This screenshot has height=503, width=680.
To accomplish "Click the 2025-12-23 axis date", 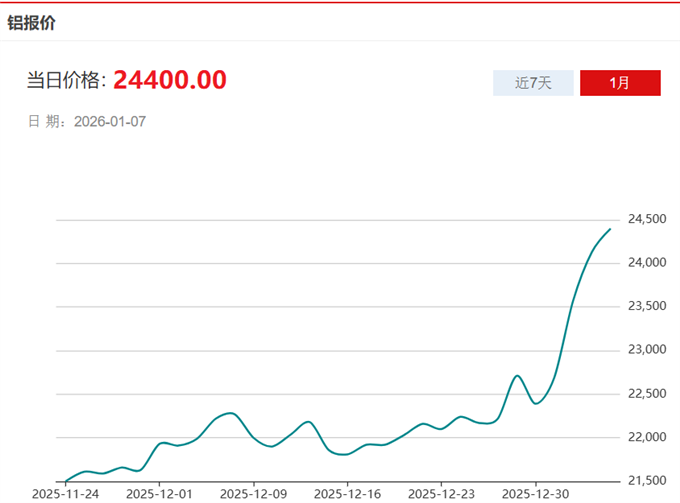I will [441, 494].
